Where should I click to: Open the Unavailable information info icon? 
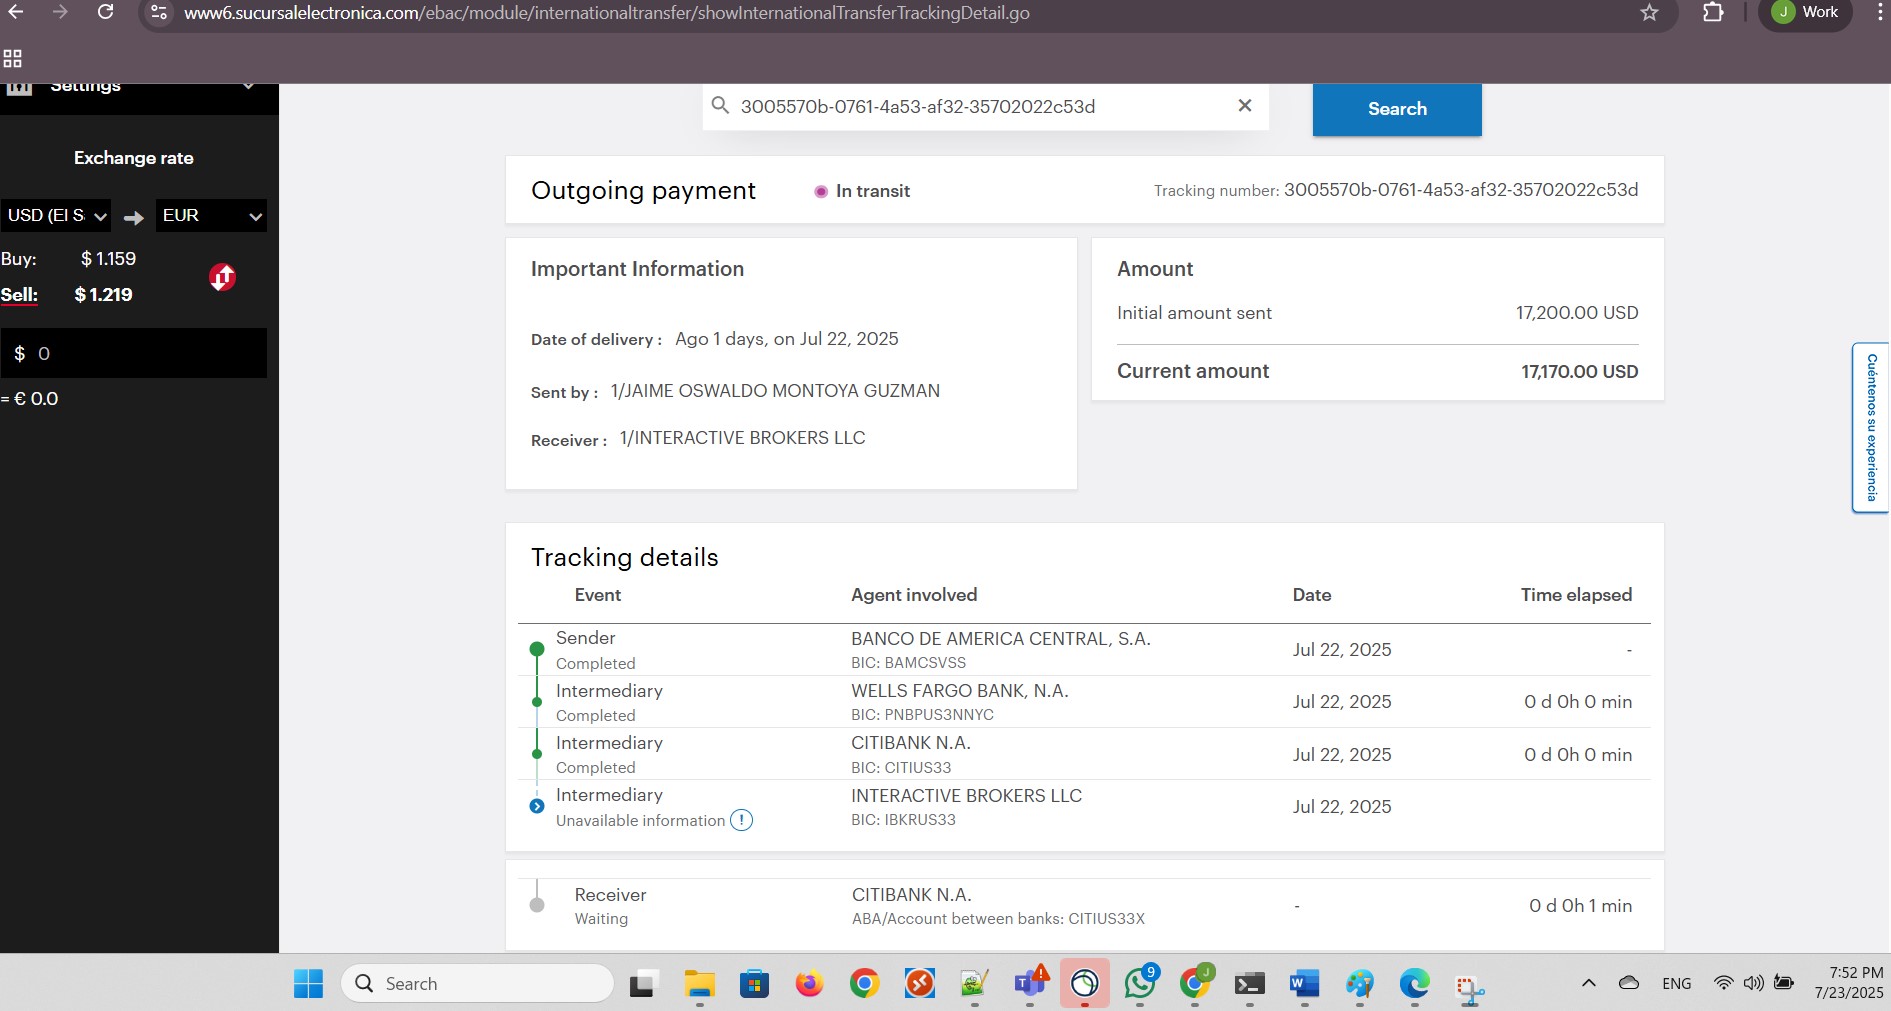[x=741, y=820]
